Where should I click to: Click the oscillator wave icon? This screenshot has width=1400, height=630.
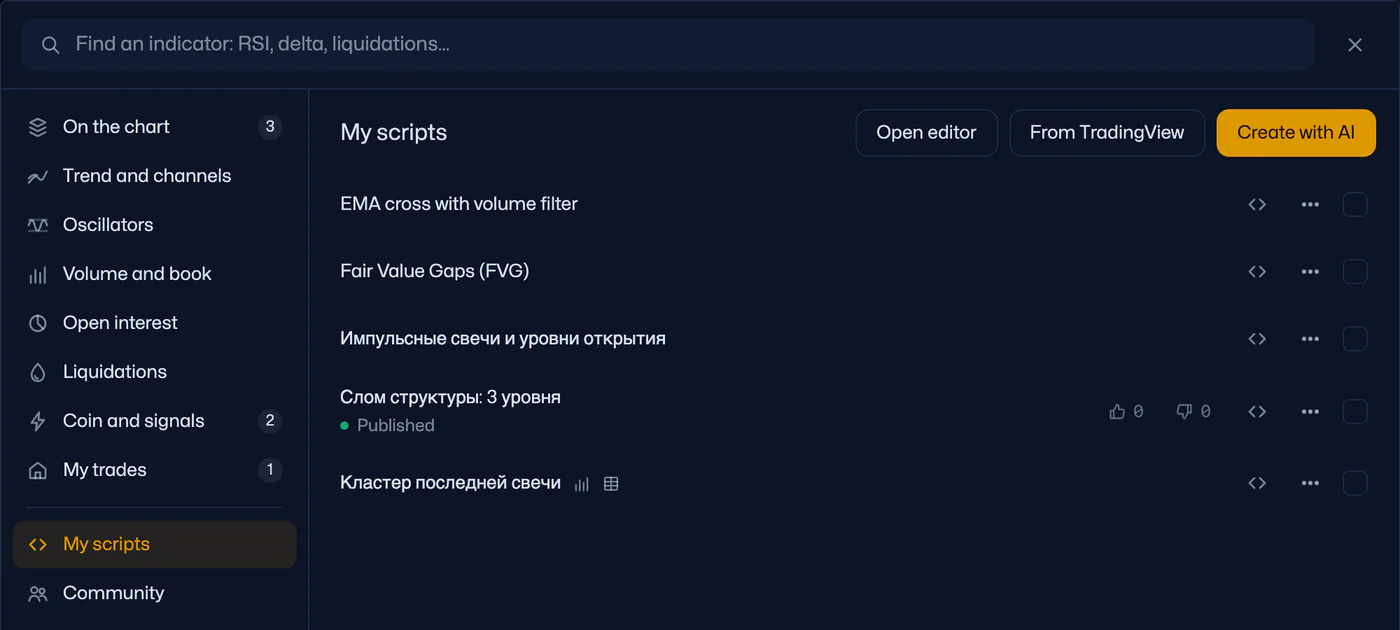[x=38, y=225]
